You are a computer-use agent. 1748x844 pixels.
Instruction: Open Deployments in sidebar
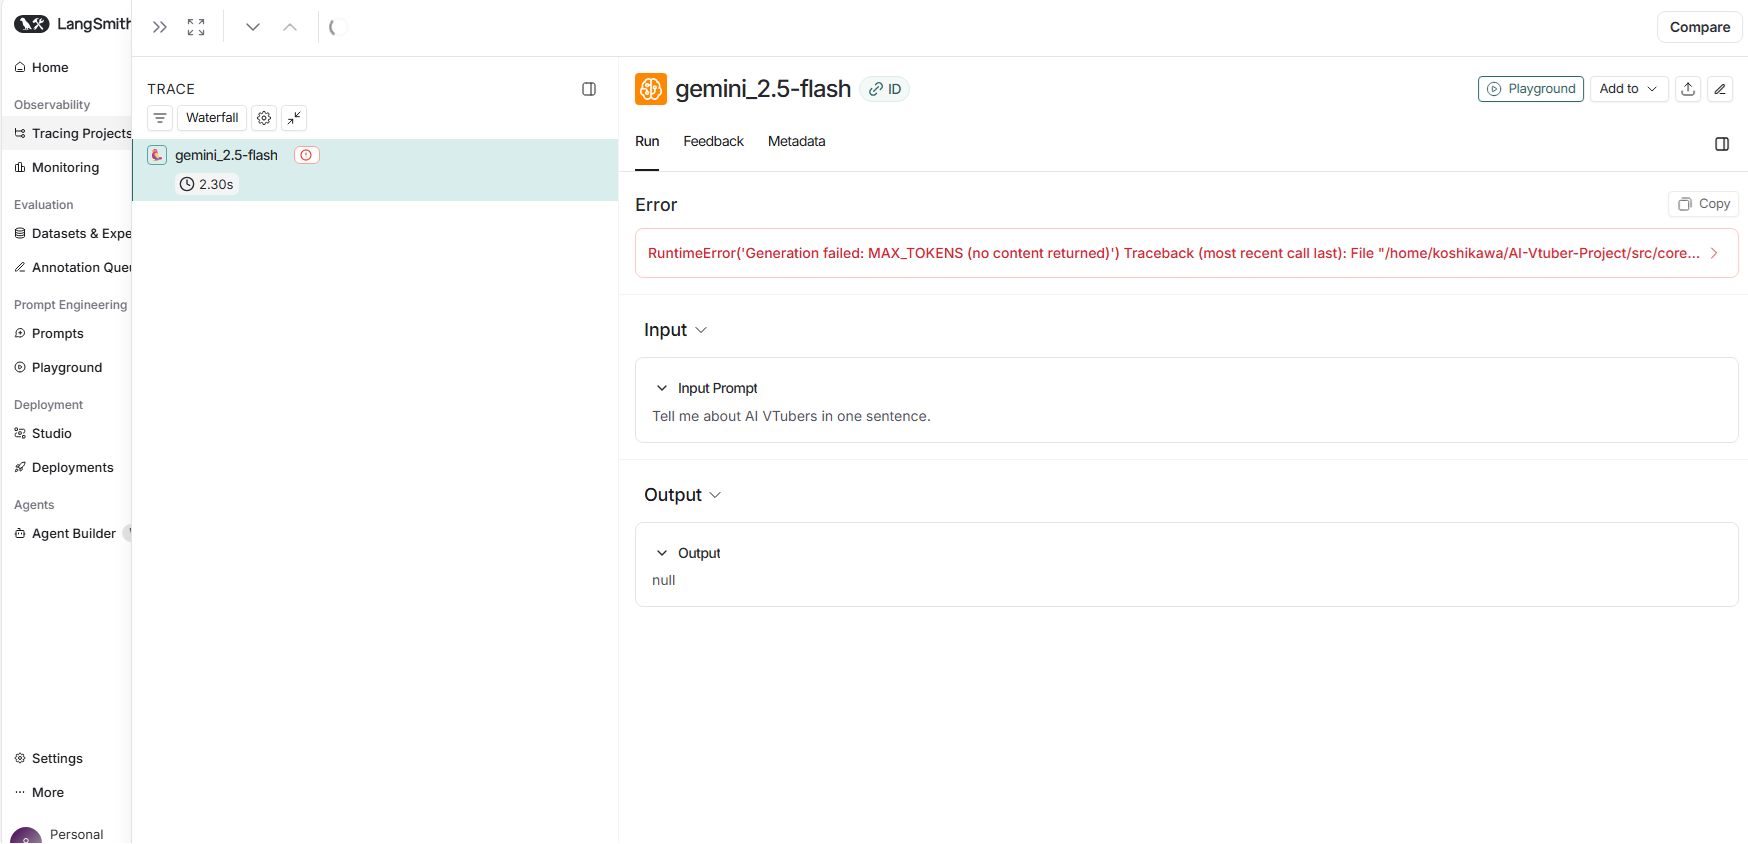click(x=66, y=467)
